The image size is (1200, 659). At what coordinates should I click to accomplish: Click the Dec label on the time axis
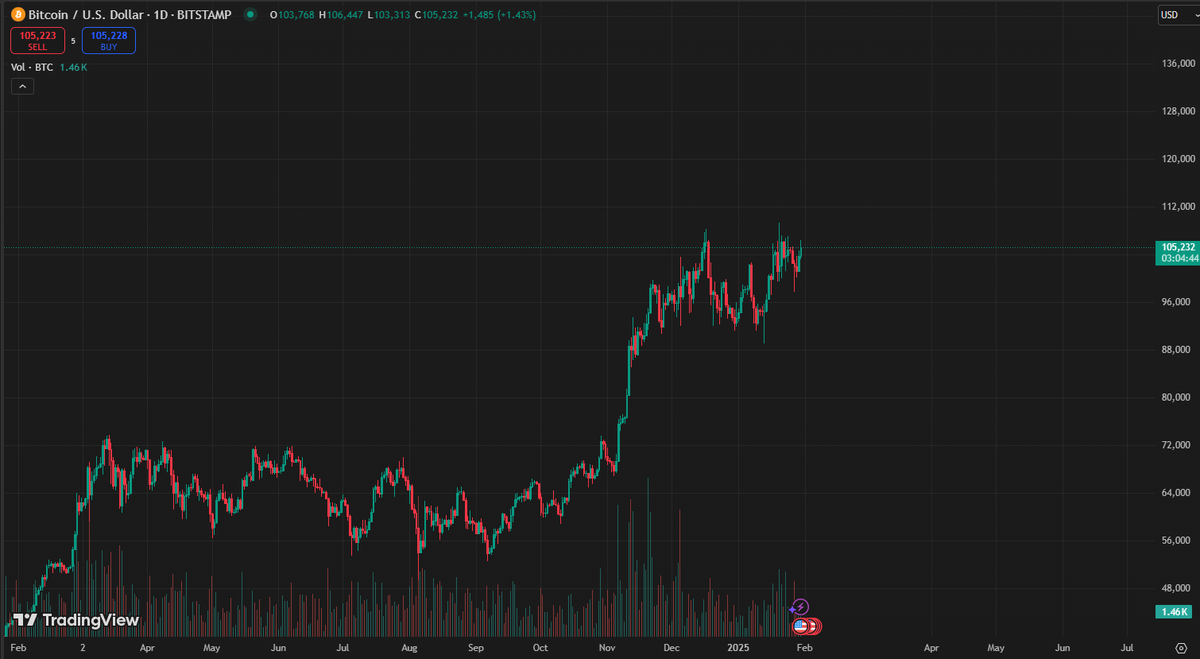coord(671,648)
